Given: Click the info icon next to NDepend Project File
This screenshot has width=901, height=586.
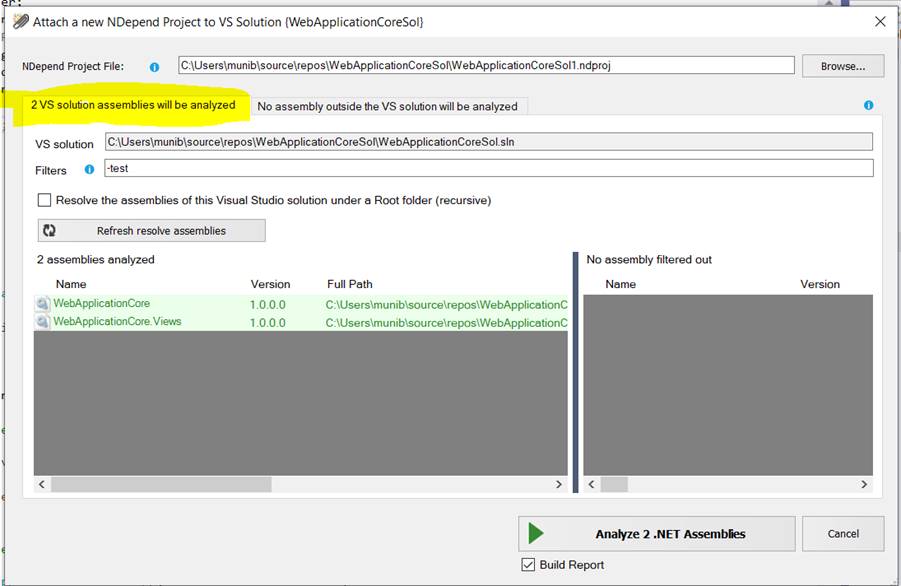Looking at the screenshot, I should [153, 65].
